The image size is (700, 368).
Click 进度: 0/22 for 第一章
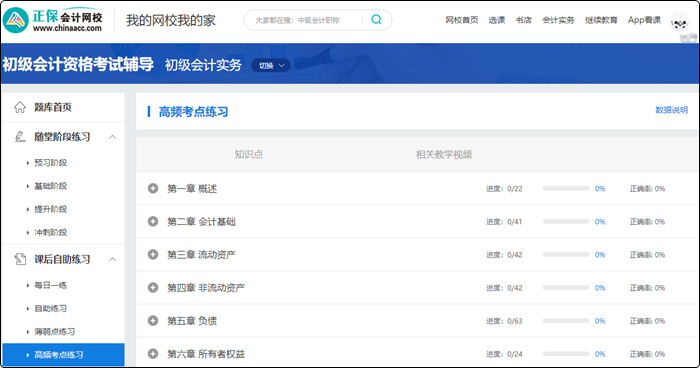(x=504, y=189)
